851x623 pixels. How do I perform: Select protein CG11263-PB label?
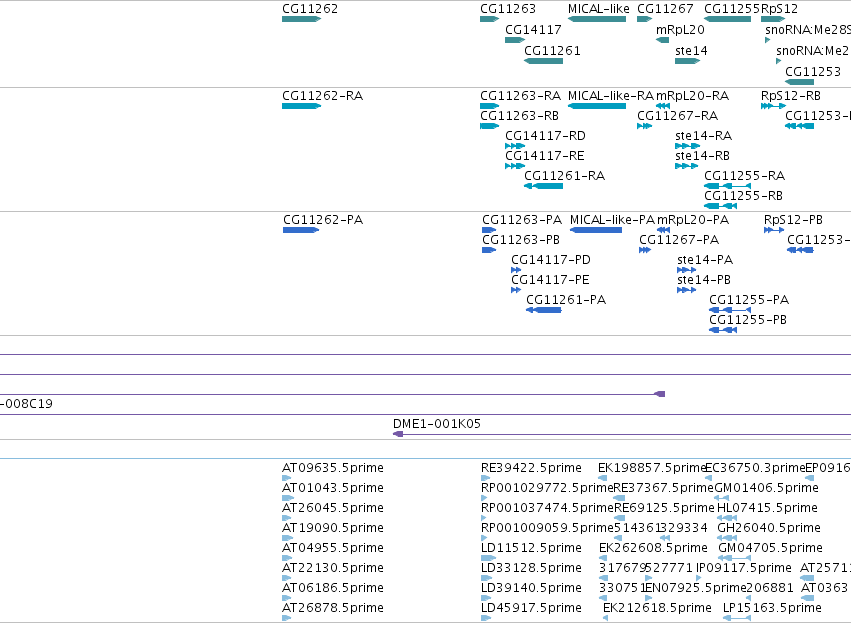tap(521, 240)
